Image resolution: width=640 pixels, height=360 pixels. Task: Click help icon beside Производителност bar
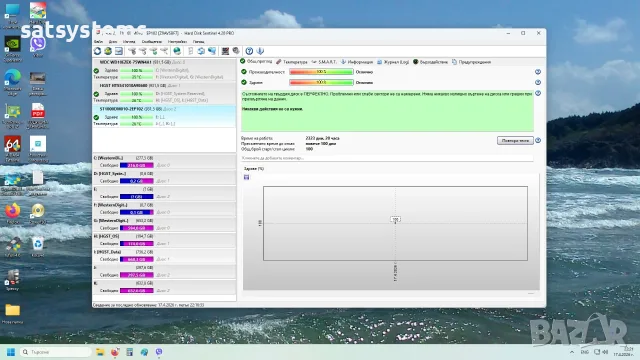538,72
